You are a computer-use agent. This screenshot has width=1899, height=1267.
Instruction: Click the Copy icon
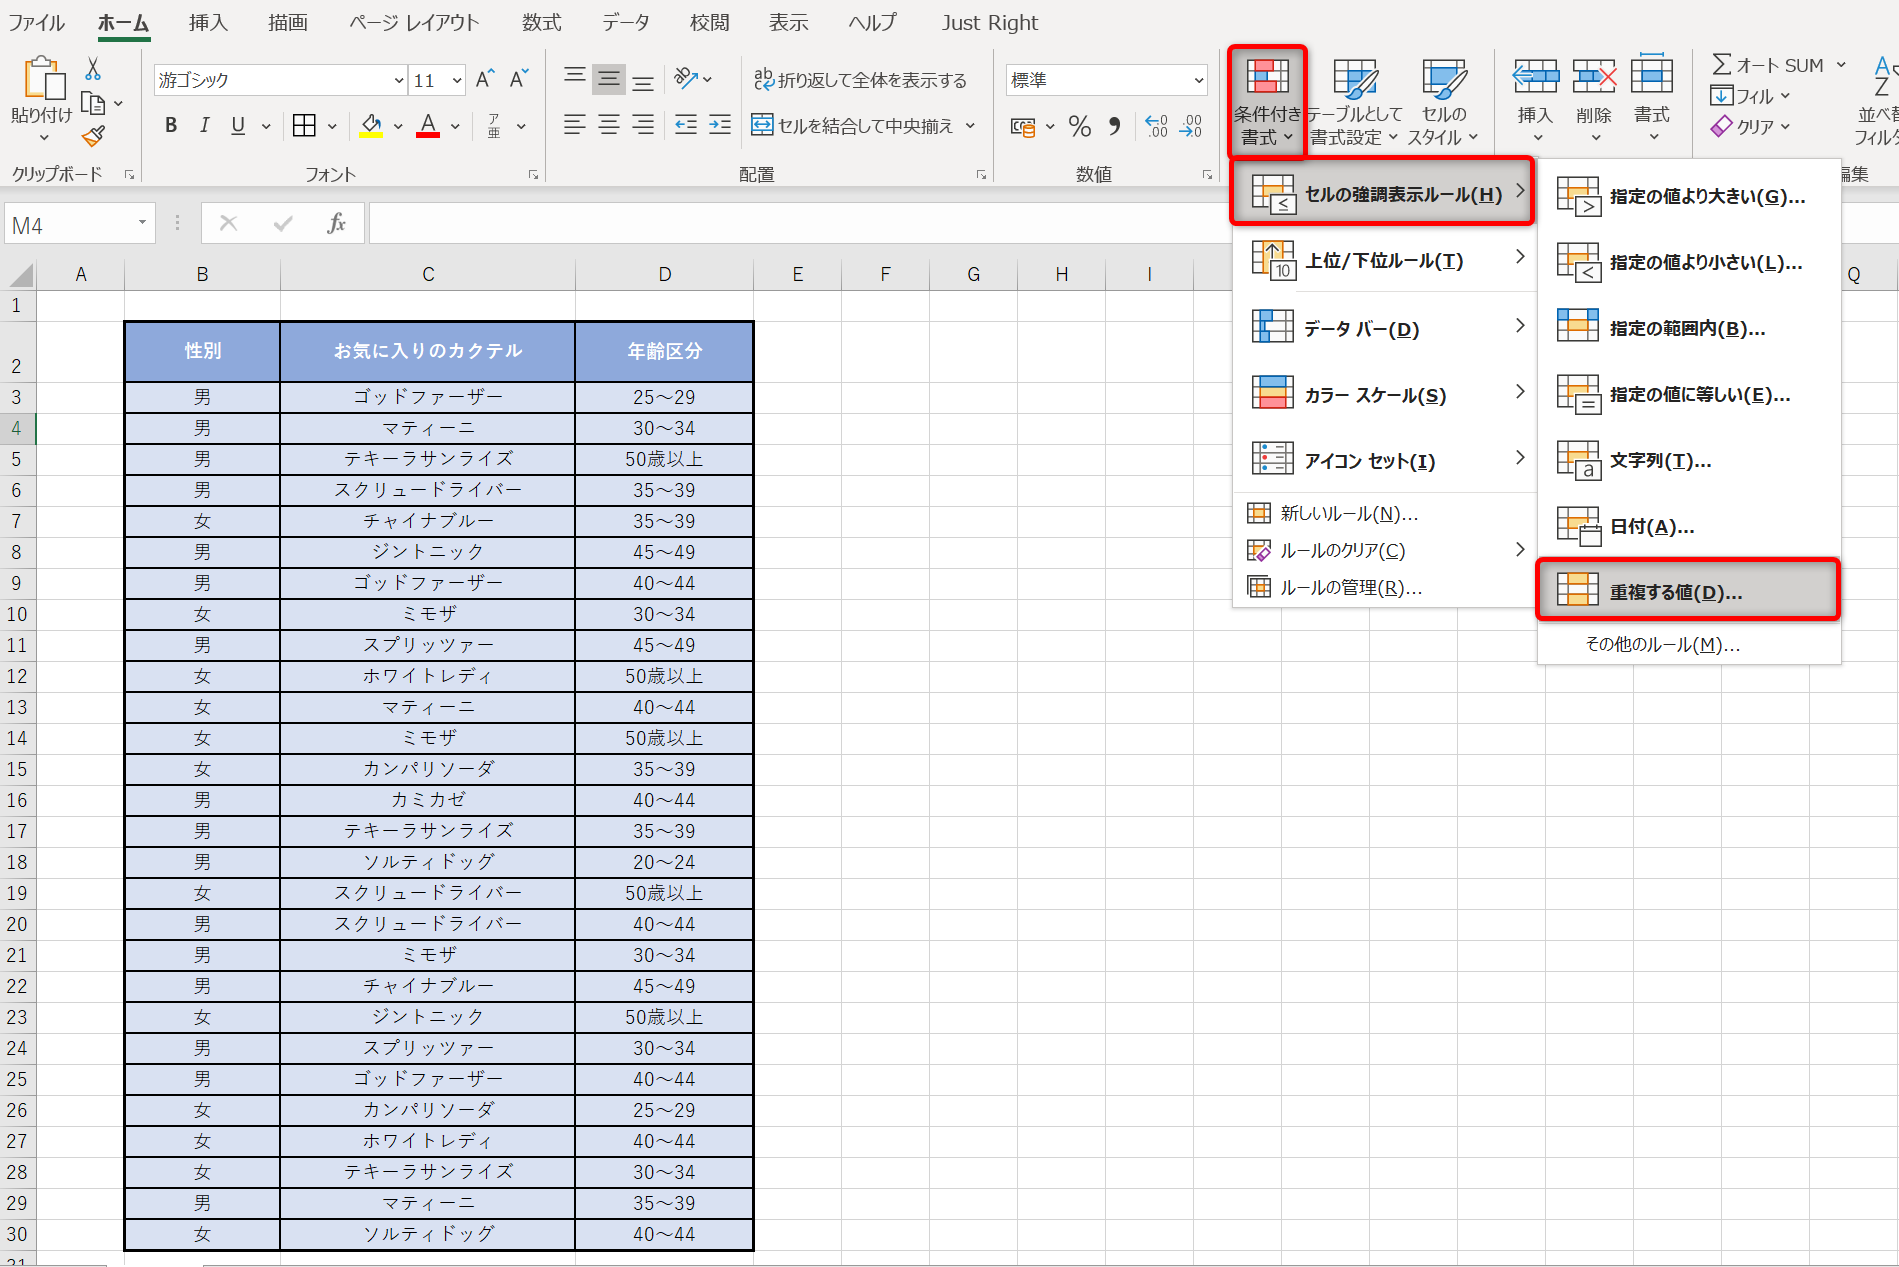point(93,103)
